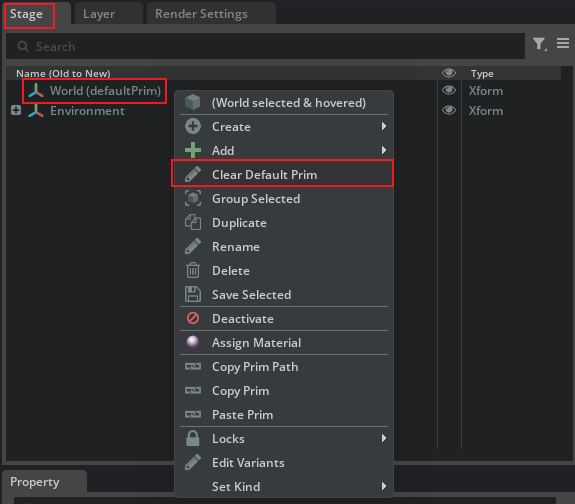The width and height of the screenshot is (575, 504).
Task: Sort by Name (Old to New) header
Action: [63, 73]
